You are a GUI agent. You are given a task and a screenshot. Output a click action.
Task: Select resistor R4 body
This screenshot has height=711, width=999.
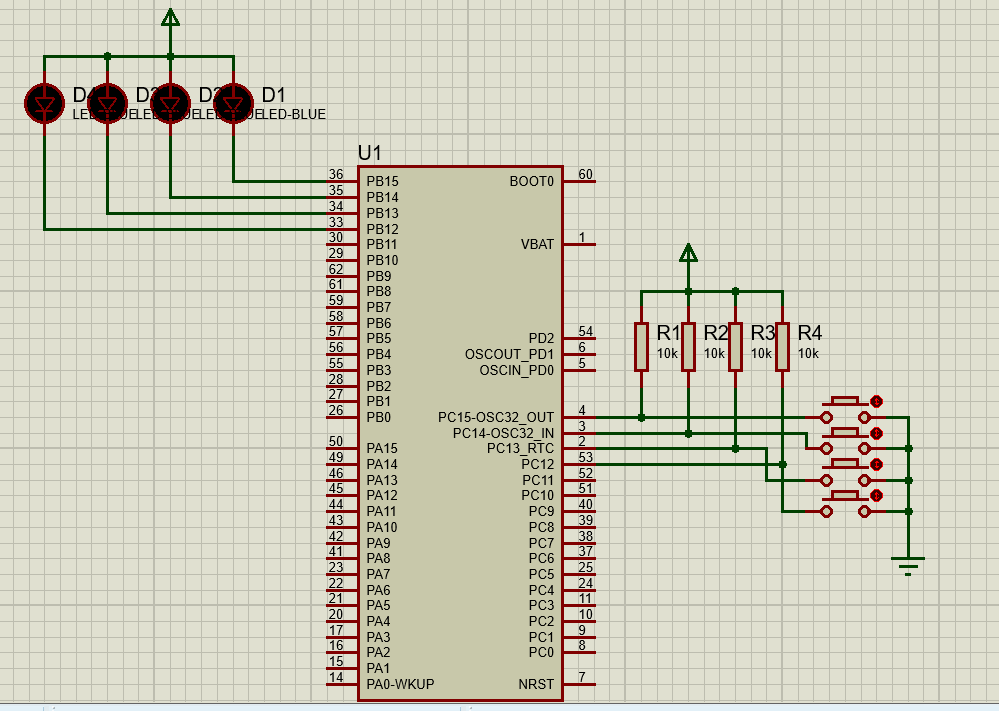click(782, 347)
